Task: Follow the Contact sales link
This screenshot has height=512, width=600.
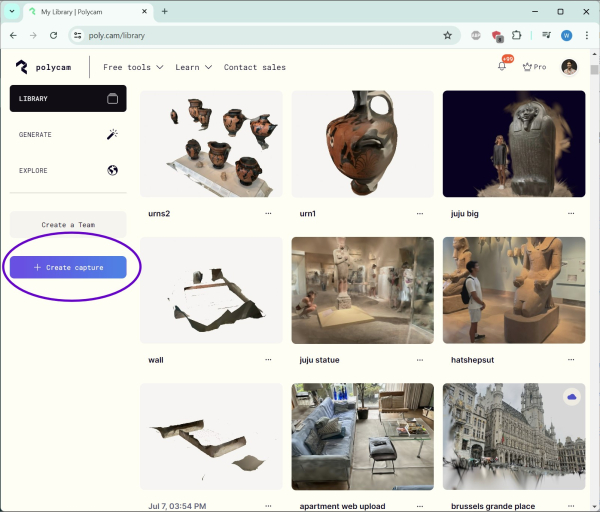Action: 254,67
